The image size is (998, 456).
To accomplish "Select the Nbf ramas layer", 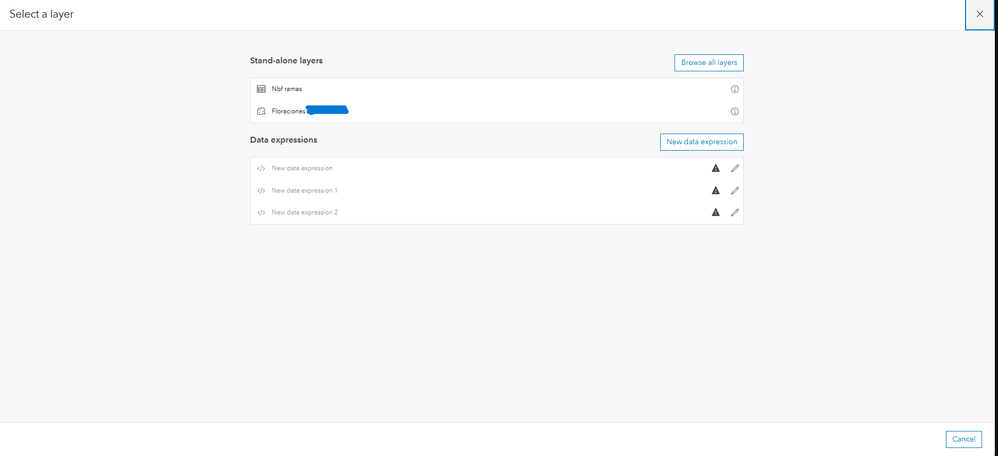I will (x=287, y=89).
